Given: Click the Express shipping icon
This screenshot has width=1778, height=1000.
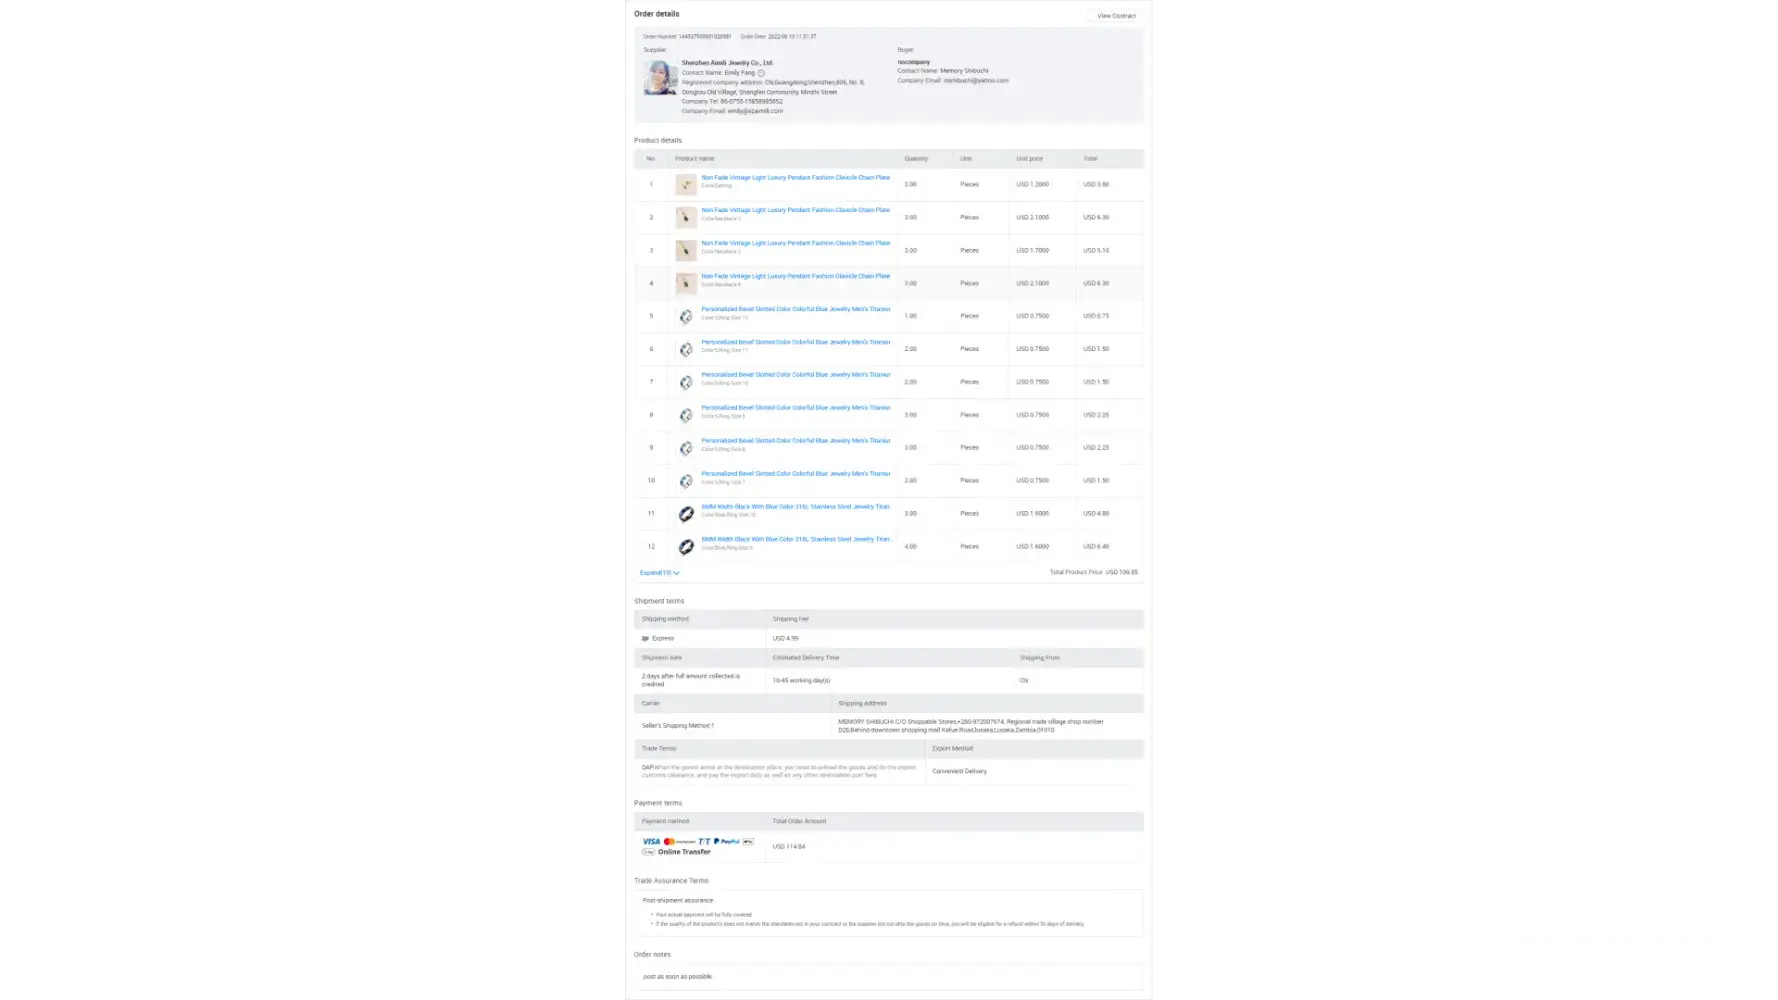Looking at the screenshot, I should pos(645,638).
